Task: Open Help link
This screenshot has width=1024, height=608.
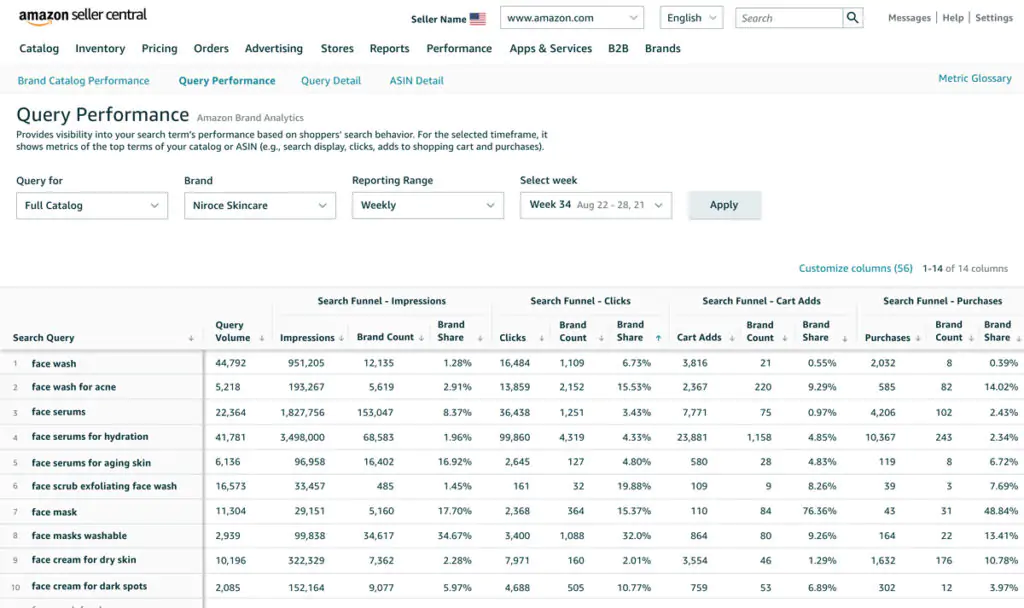Action: (x=953, y=18)
